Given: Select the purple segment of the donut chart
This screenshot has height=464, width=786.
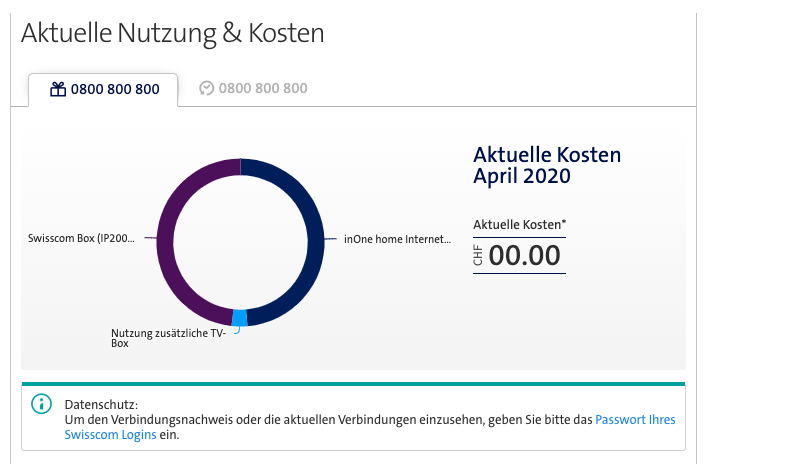Looking at the screenshot, I should 166,240.
